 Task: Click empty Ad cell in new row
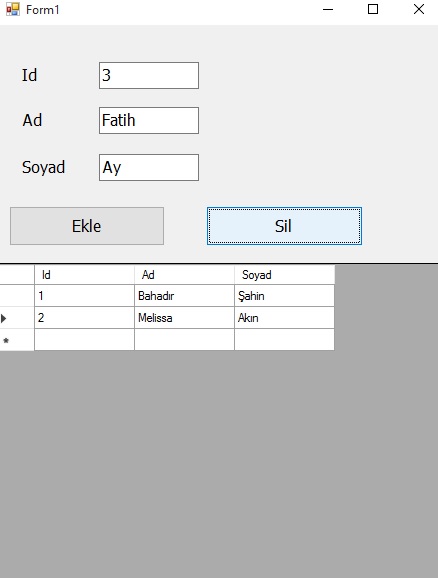pyautogui.click(x=184, y=340)
